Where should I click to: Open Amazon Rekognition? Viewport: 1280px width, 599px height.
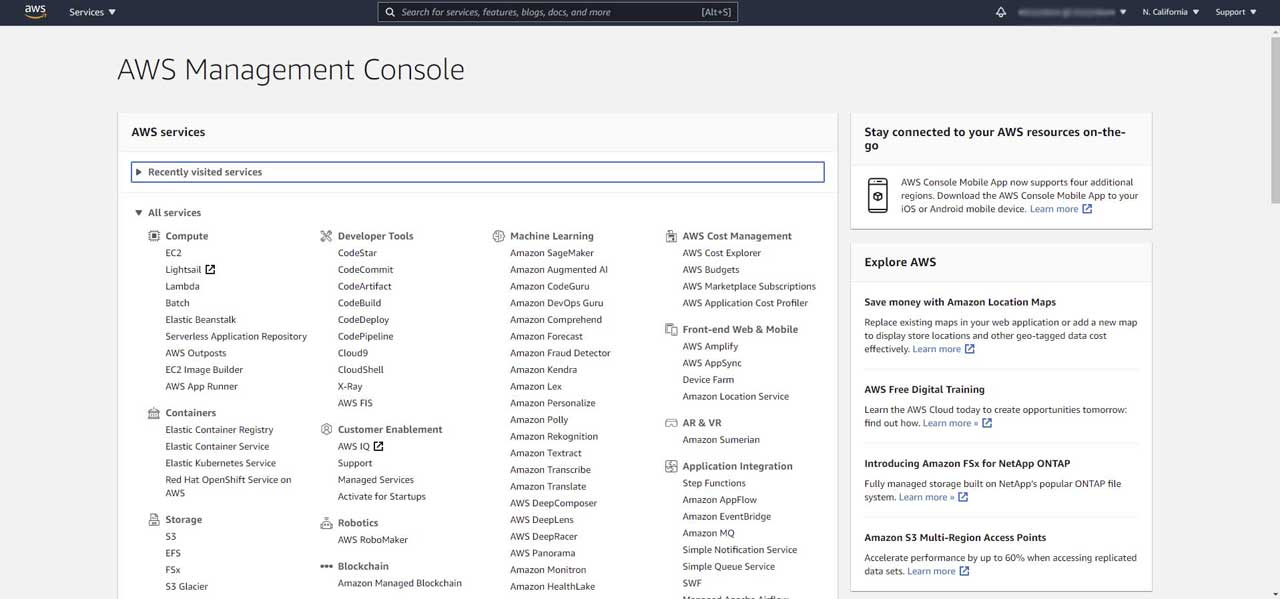[554, 436]
